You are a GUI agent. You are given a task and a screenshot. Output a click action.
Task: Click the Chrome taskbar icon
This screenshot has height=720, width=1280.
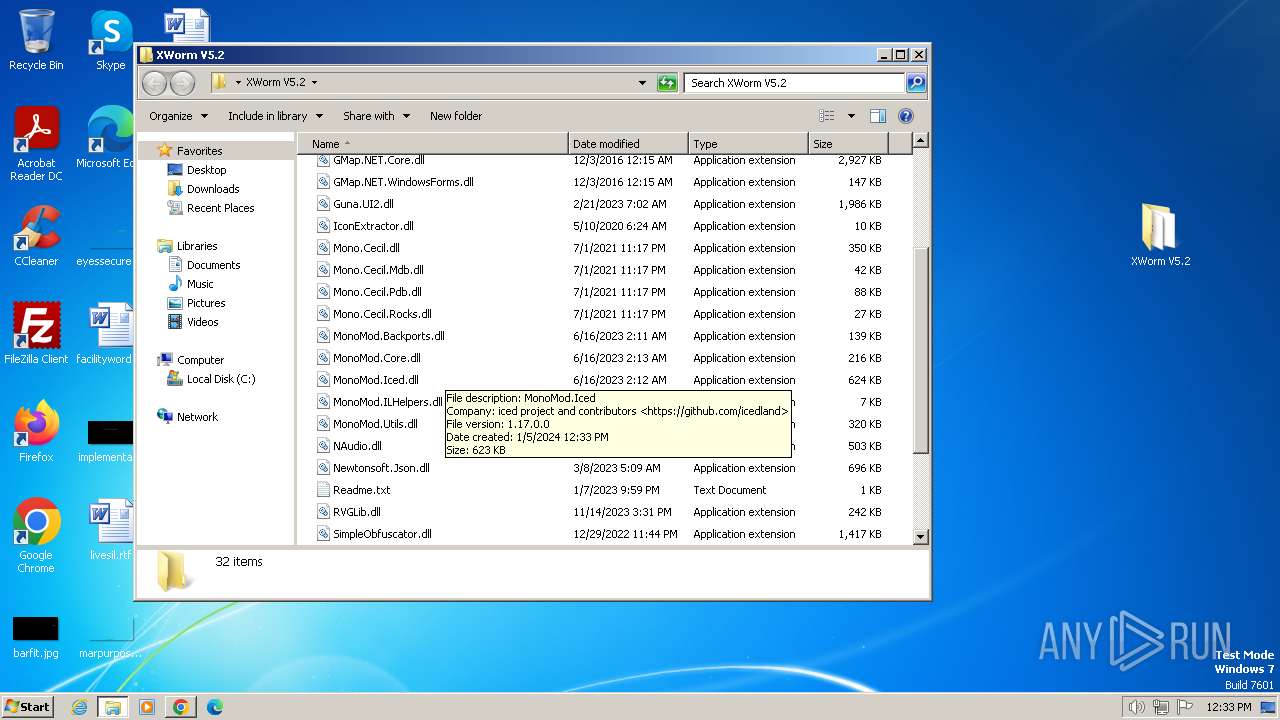pos(181,707)
